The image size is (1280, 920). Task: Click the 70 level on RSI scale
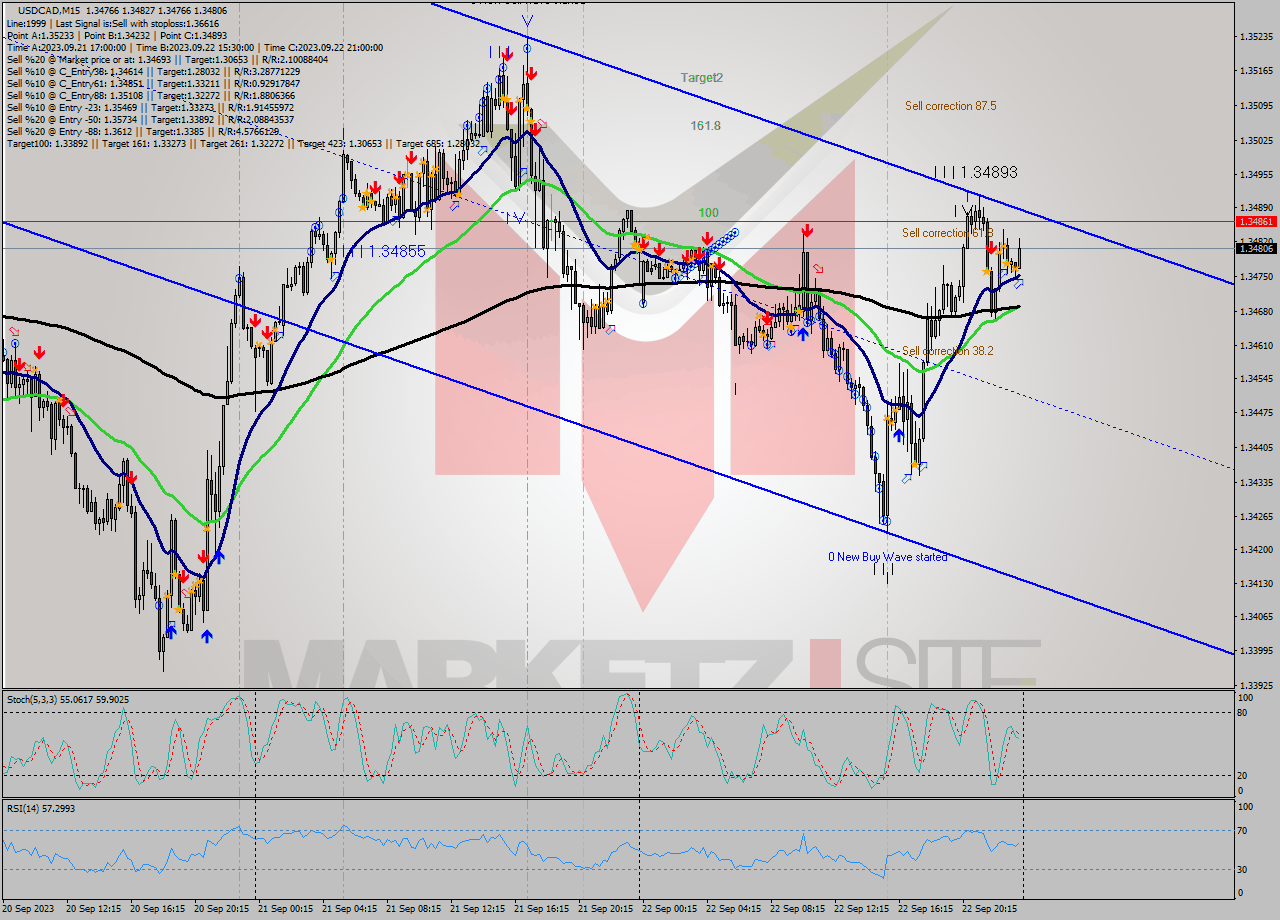coord(1243,830)
